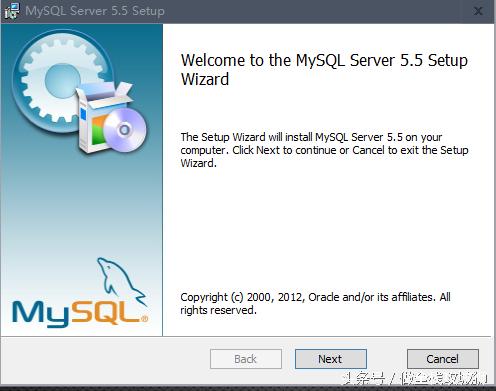Click the center hole of the gear

(x=62, y=81)
